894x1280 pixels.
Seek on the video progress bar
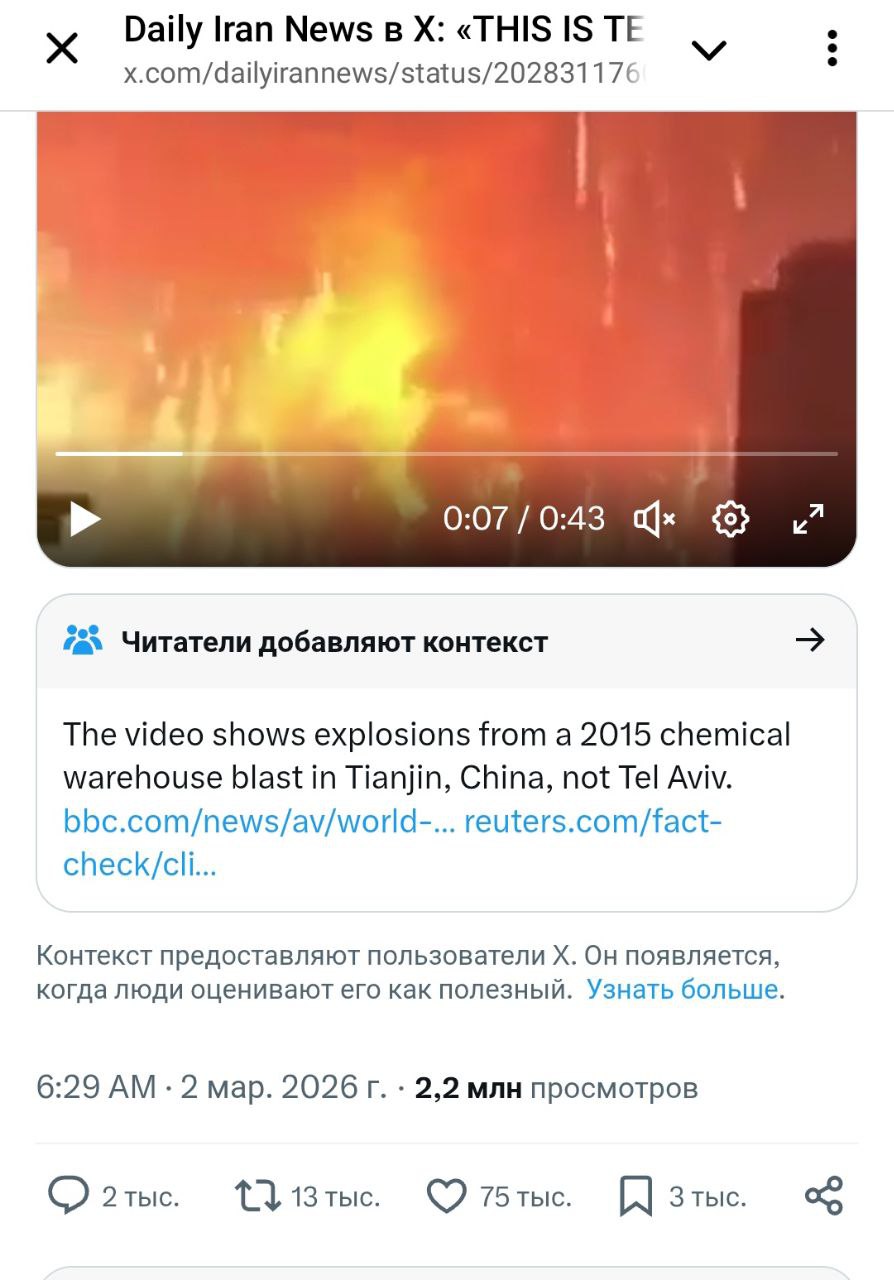(x=446, y=454)
